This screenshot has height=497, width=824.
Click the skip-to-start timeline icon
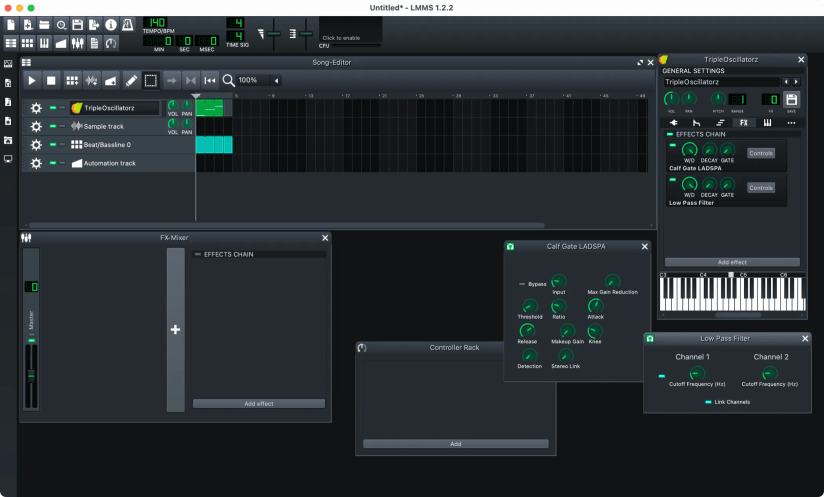click(x=210, y=80)
